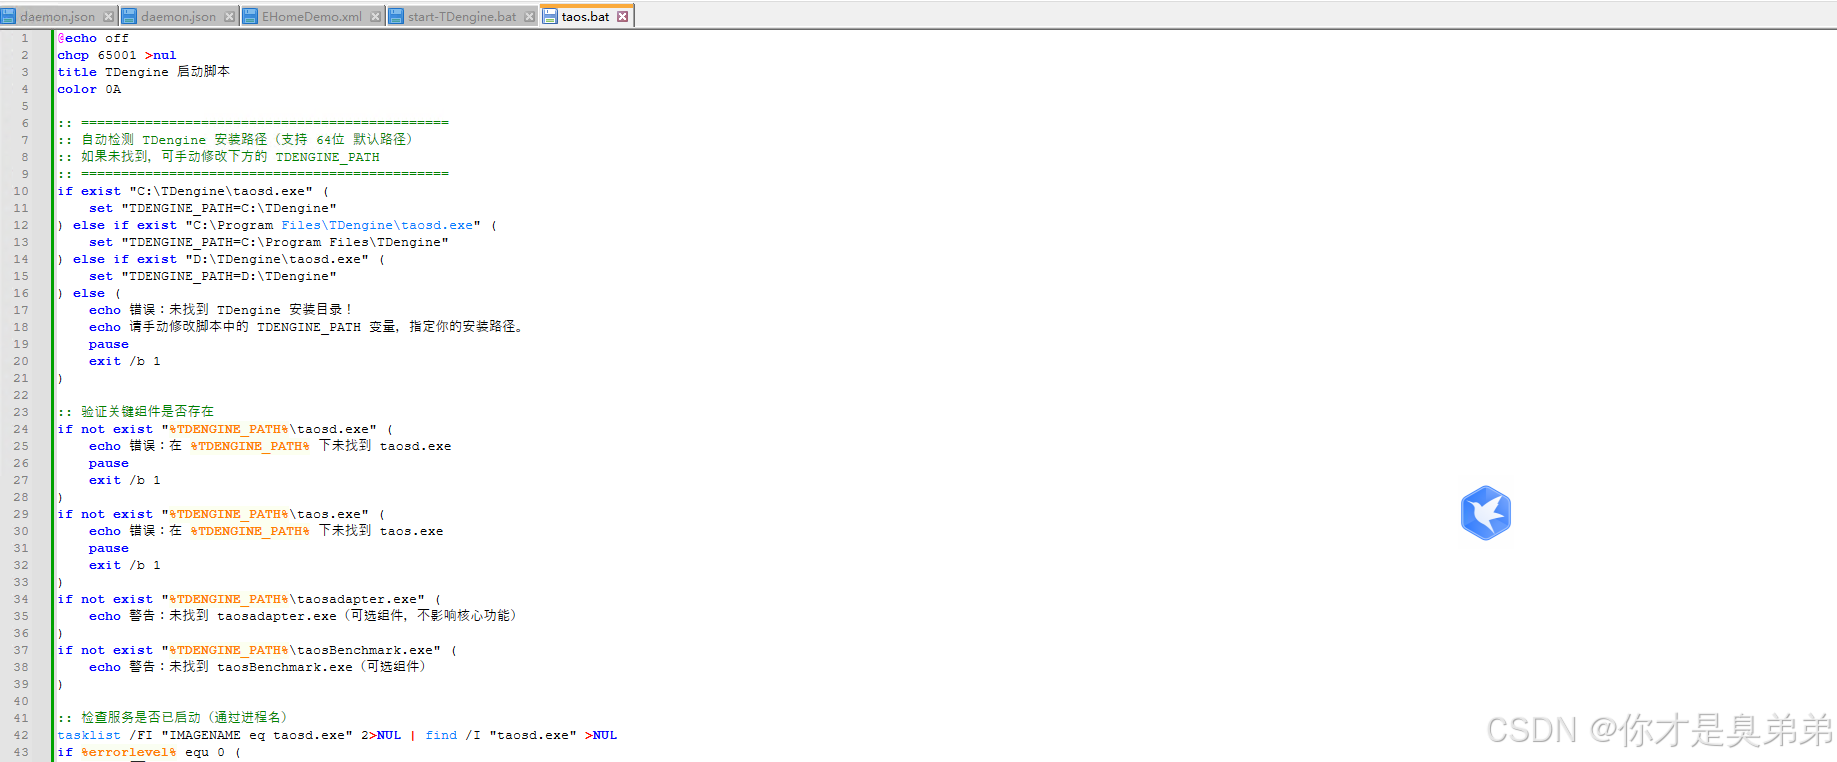Switch to the EHomeDemo.xml tab
This screenshot has height=762, width=1837.
pyautogui.click(x=312, y=16)
